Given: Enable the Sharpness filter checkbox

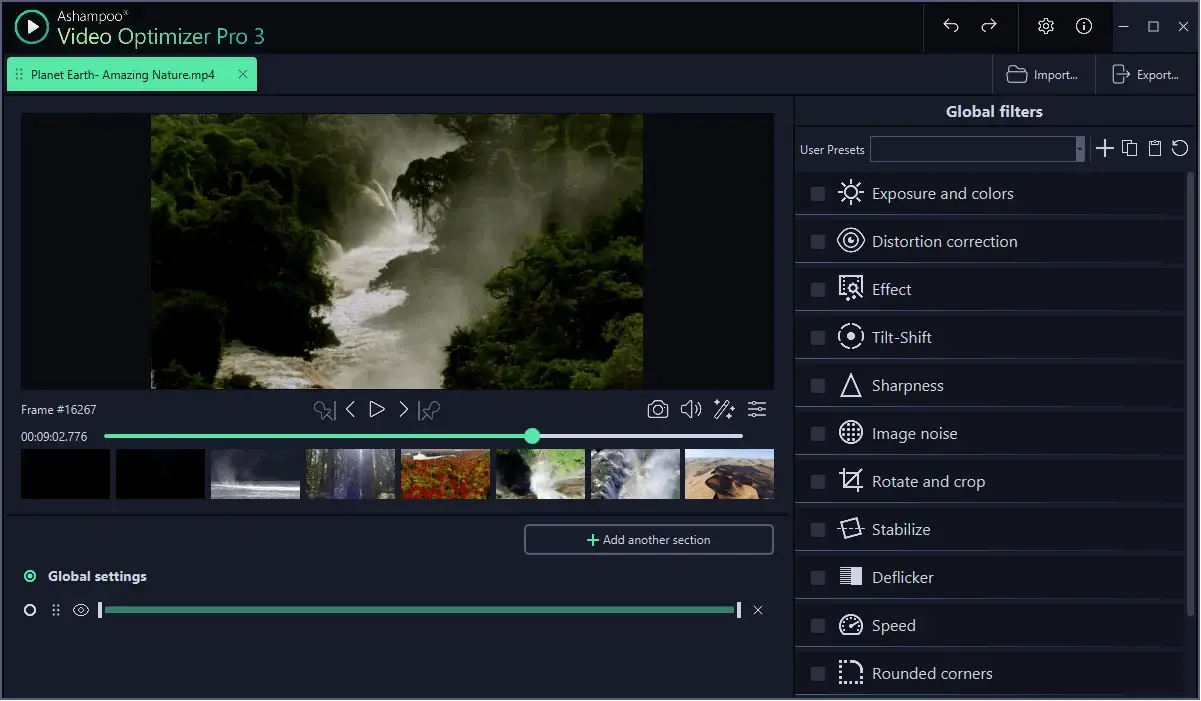Looking at the screenshot, I should [x=817, y=385].
